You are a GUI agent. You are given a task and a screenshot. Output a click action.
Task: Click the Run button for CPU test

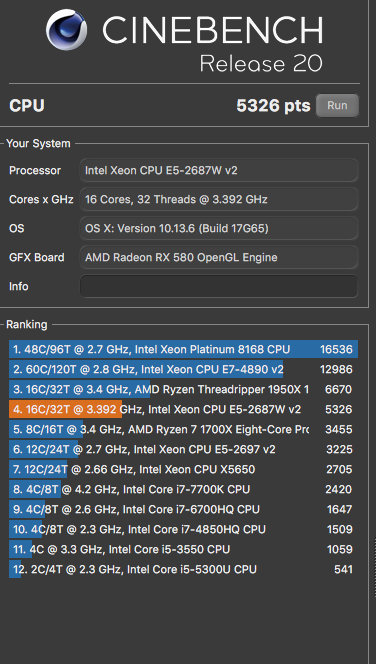tap(337, 105)
